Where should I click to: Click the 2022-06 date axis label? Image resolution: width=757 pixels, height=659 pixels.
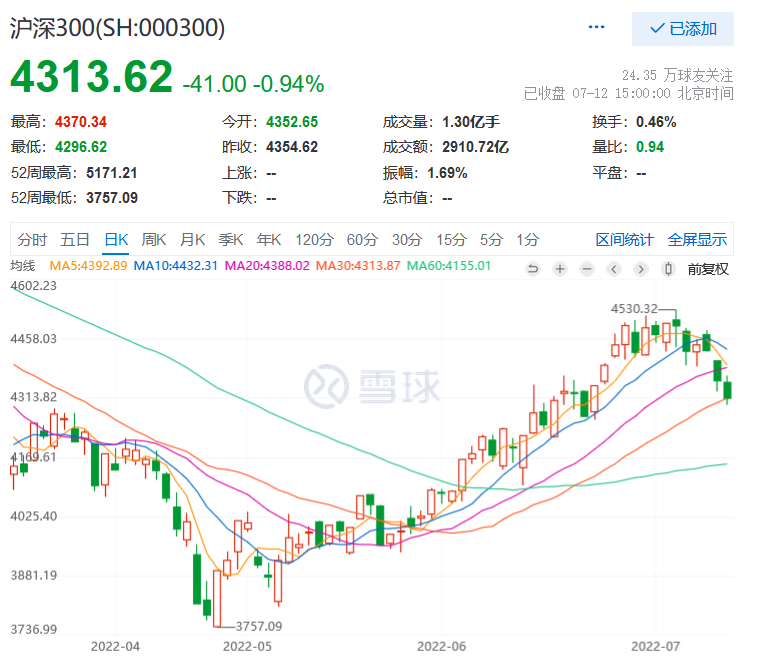442,646
